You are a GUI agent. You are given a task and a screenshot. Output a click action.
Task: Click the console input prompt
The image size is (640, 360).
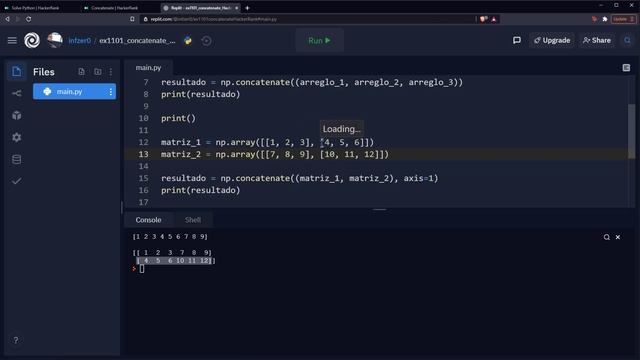(x=141, y=269)
